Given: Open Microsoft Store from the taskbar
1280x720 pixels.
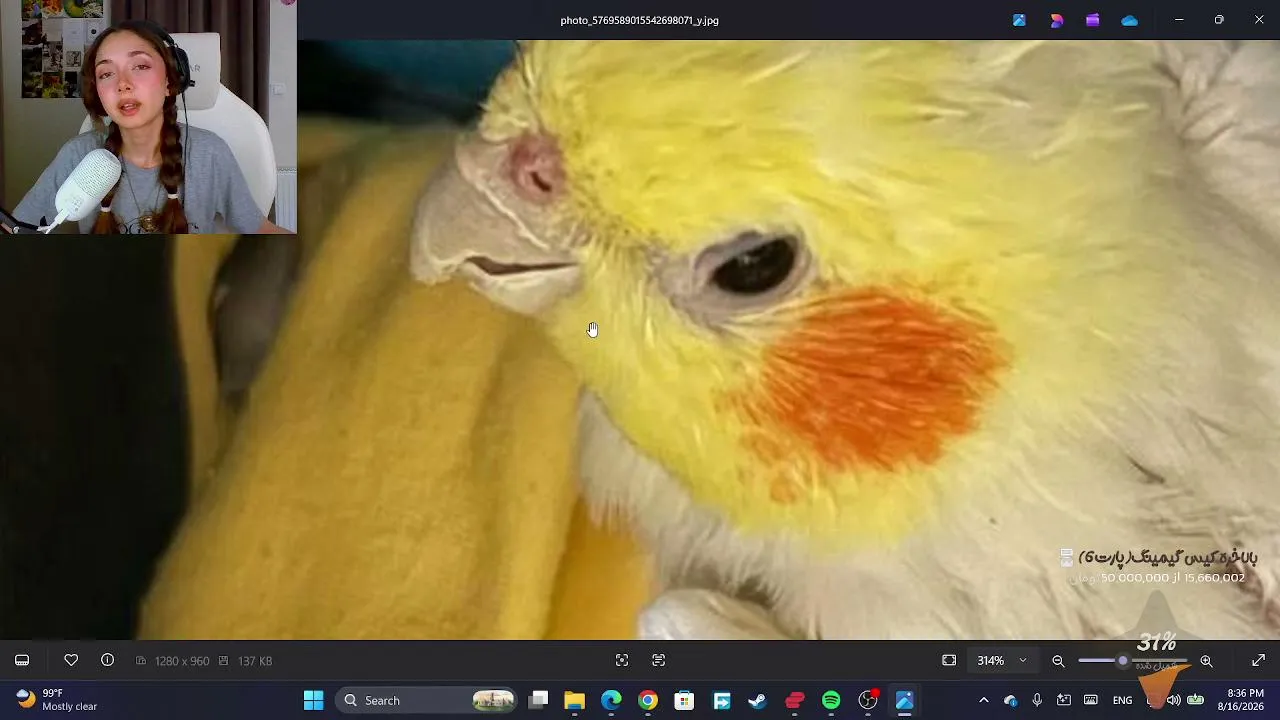Looking at the screenshot, I should click(684, 700).
